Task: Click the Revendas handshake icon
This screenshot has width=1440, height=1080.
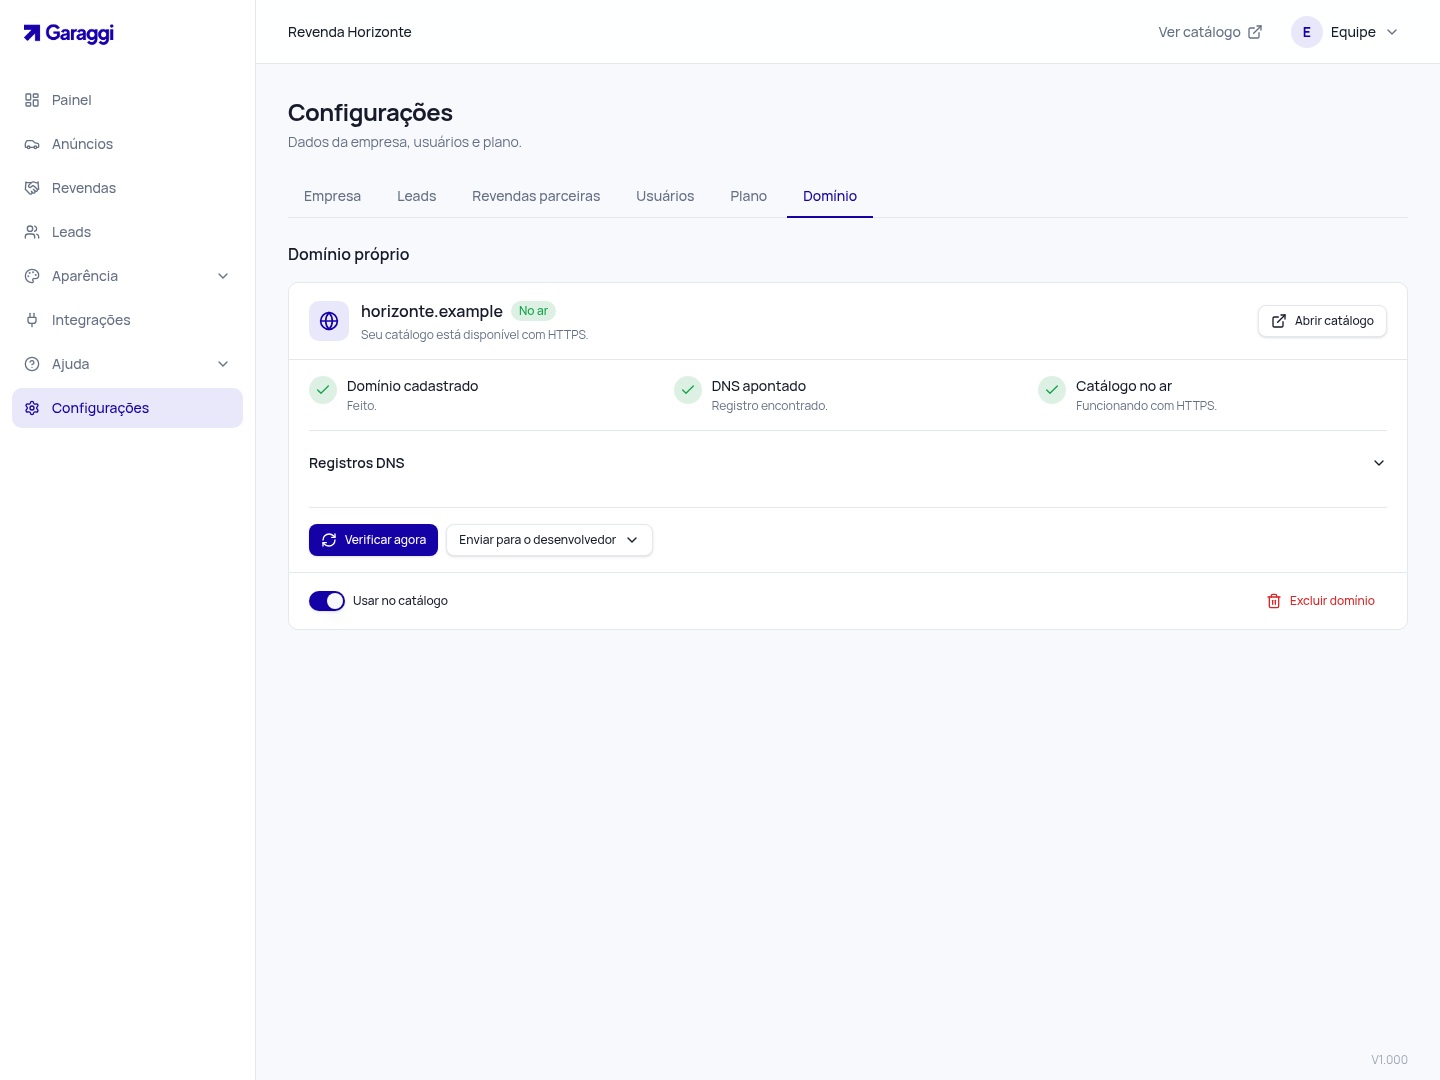Action: (x=32, y=188)
